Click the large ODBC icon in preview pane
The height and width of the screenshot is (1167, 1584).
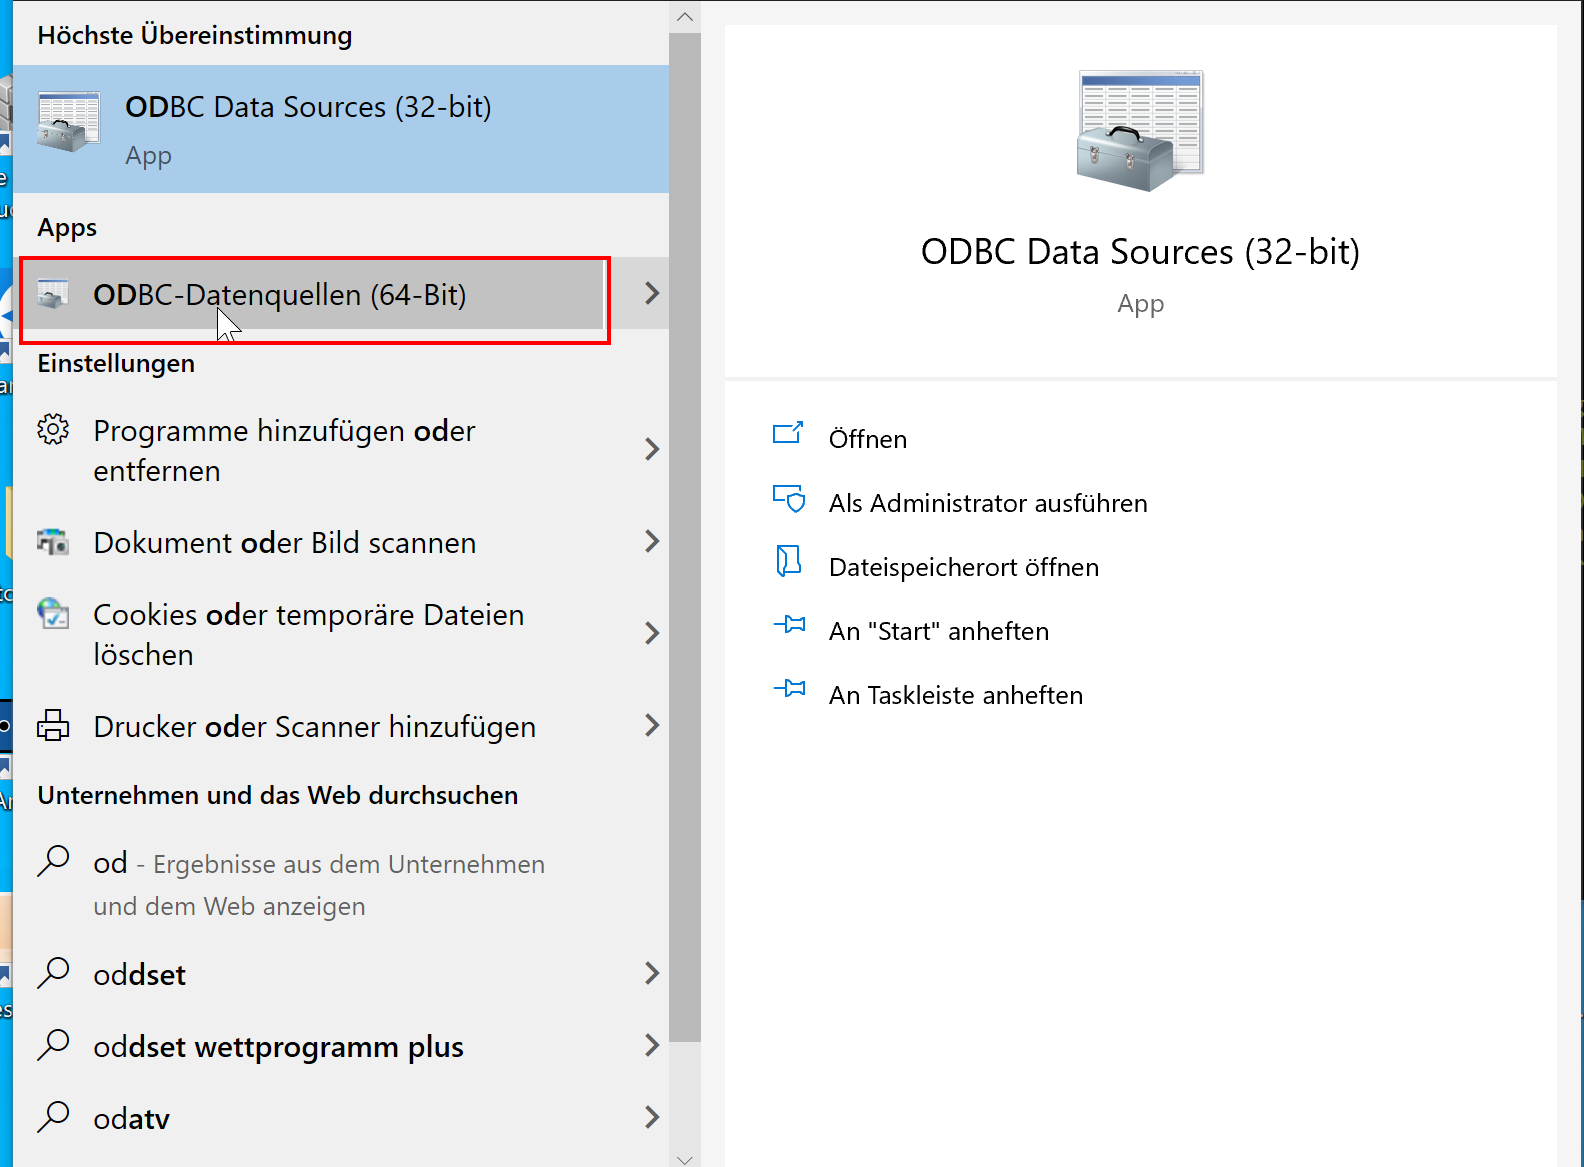tap(1140, 130)
